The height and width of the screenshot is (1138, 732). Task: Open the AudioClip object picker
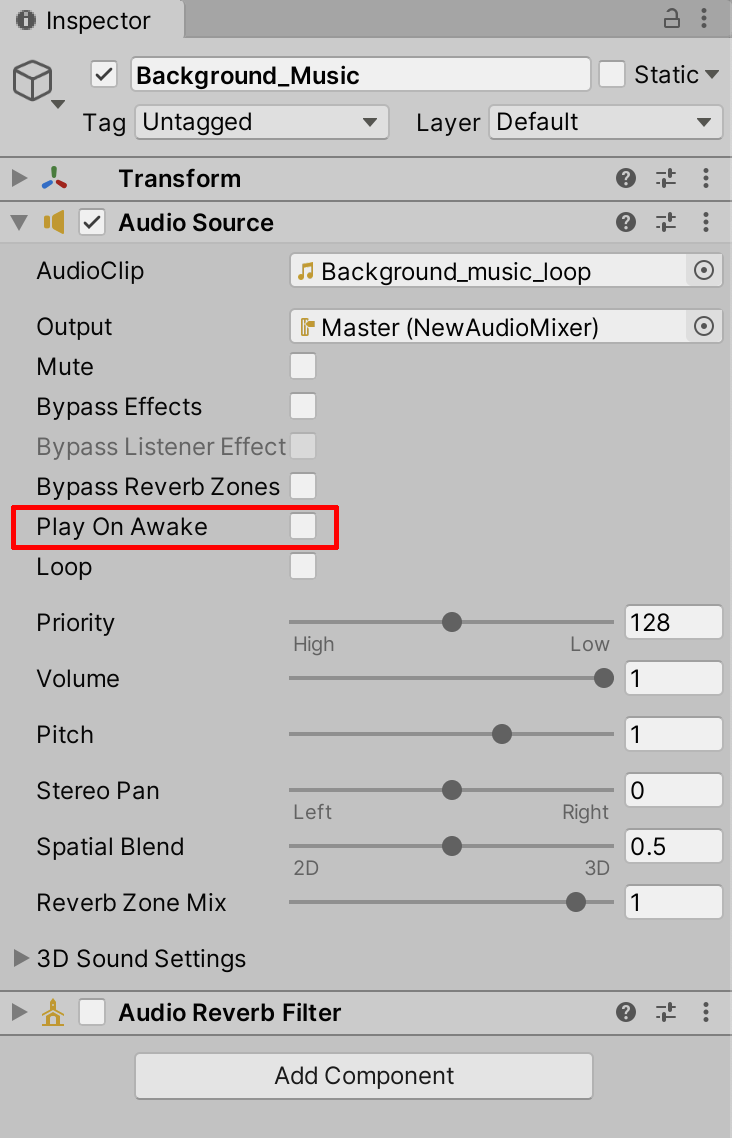pyautogui.click(x=704, y=271)
